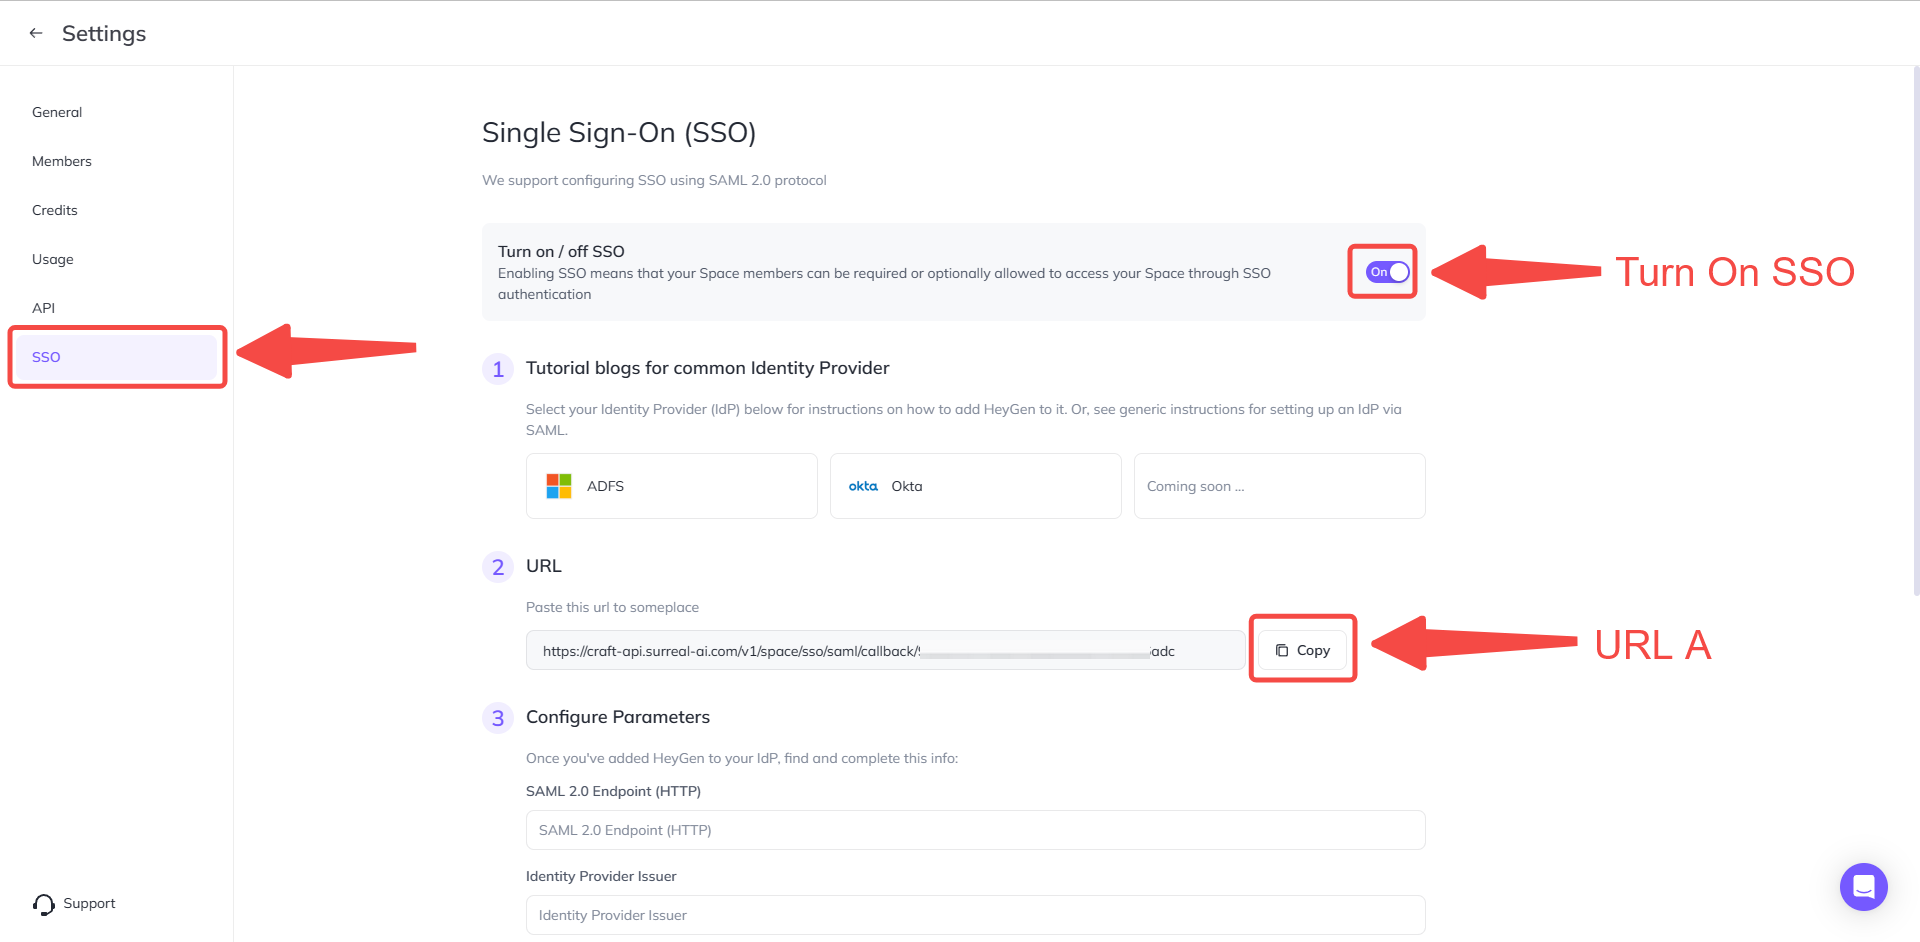Viewport: 1920px width, 942px height.
Task: Focus the Identity Provider Issuer field
Action: pos(976,915)
